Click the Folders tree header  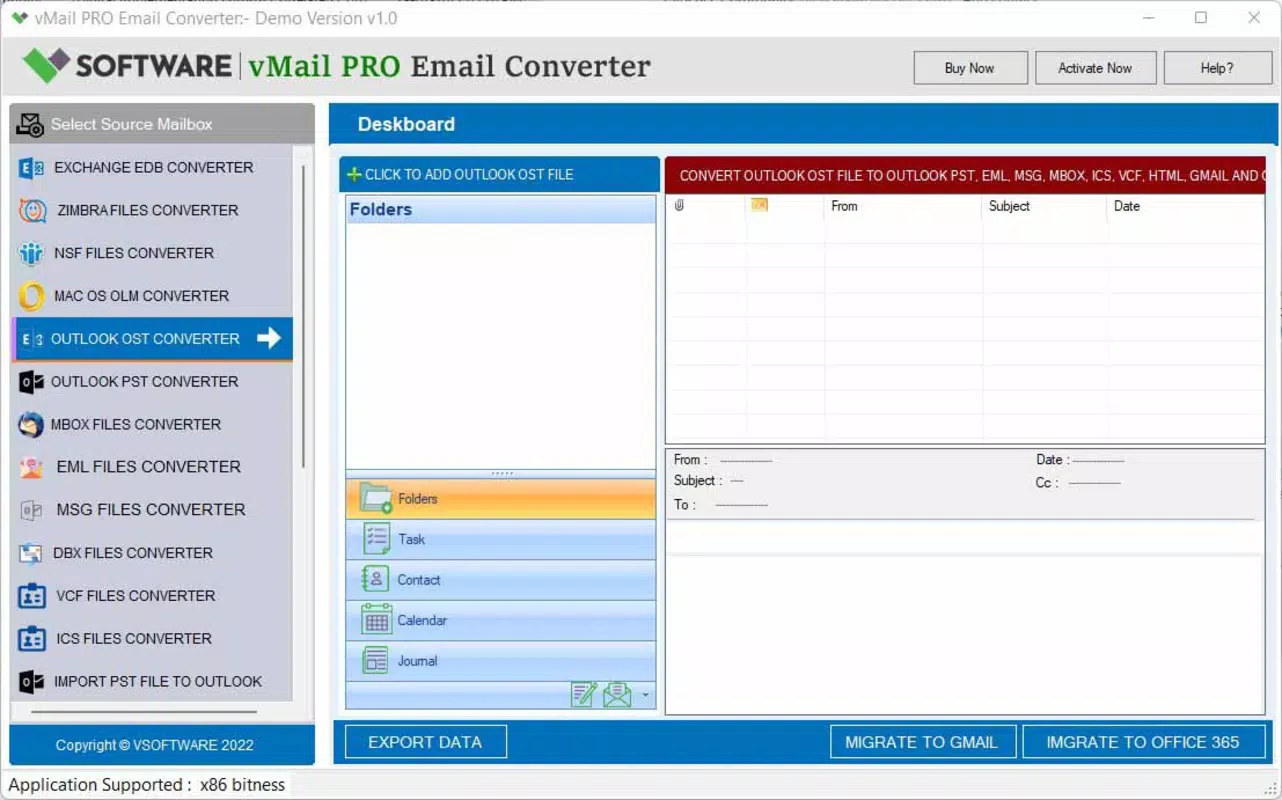click(501, 209)
